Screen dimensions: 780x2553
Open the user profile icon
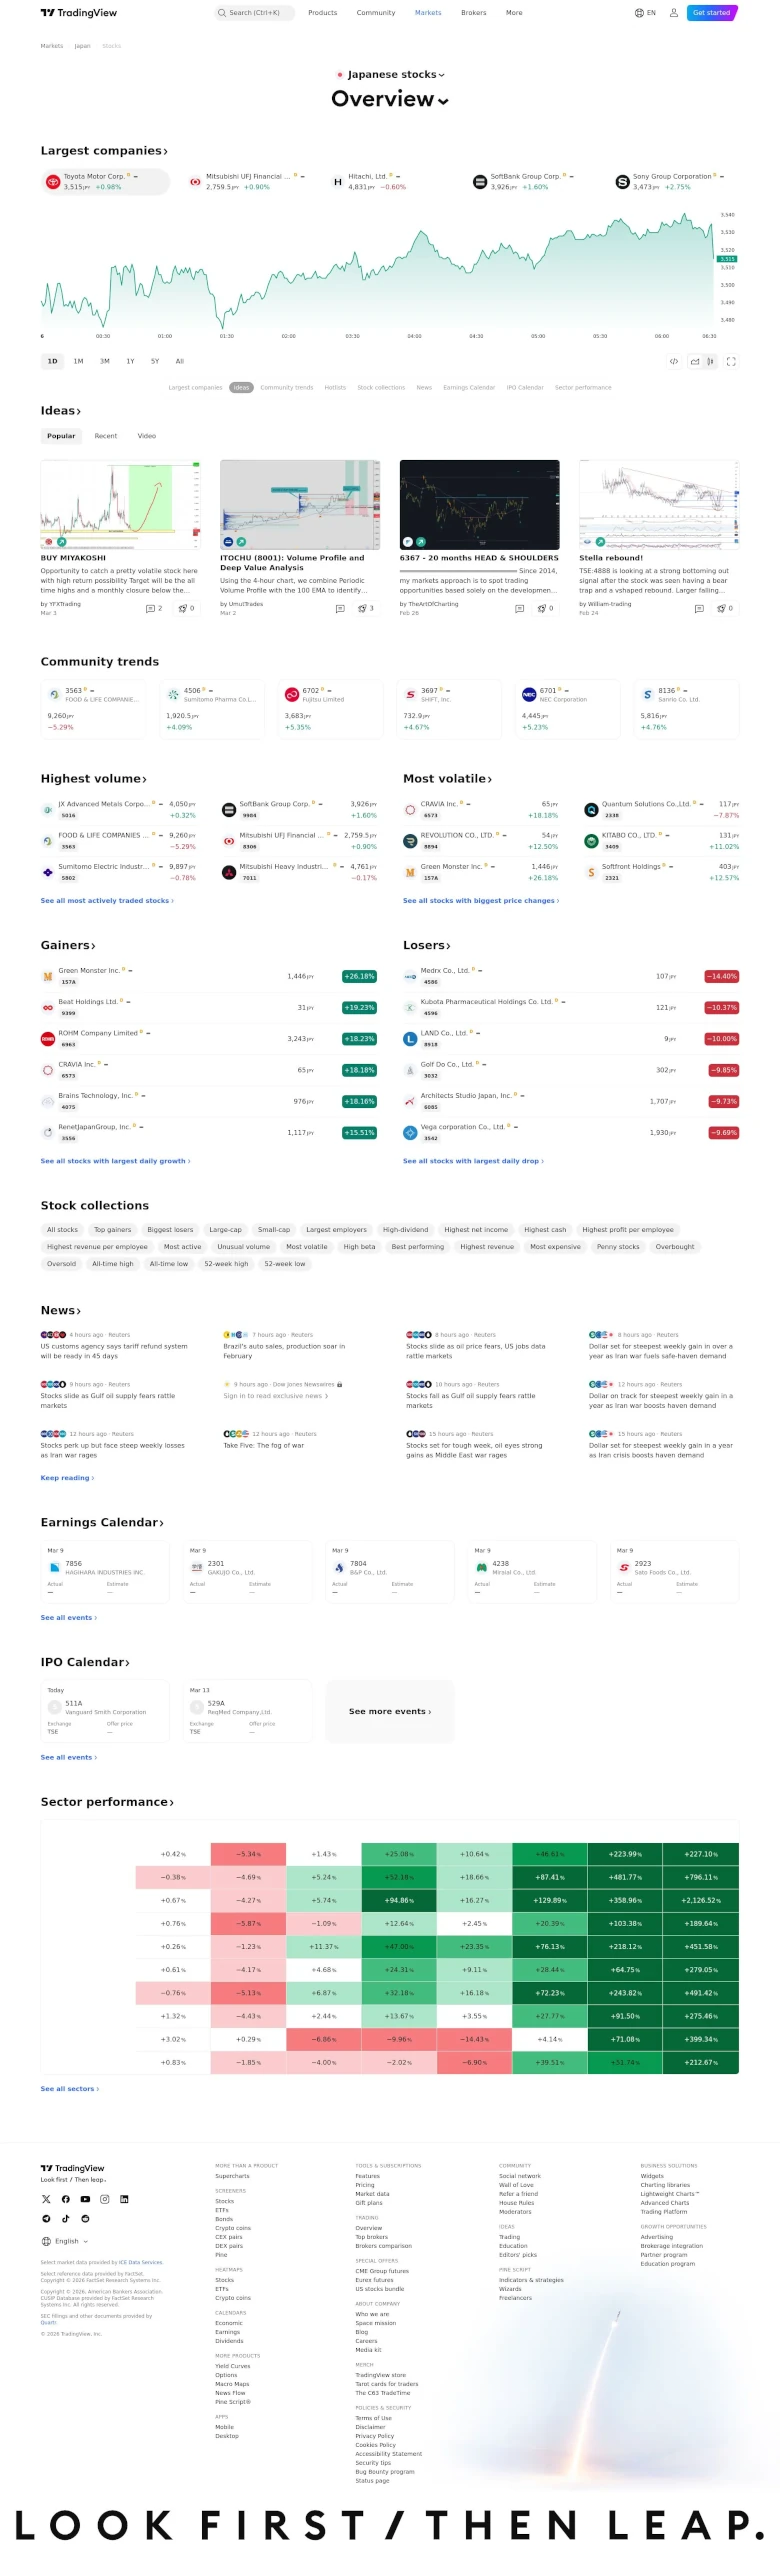[673, 13]
